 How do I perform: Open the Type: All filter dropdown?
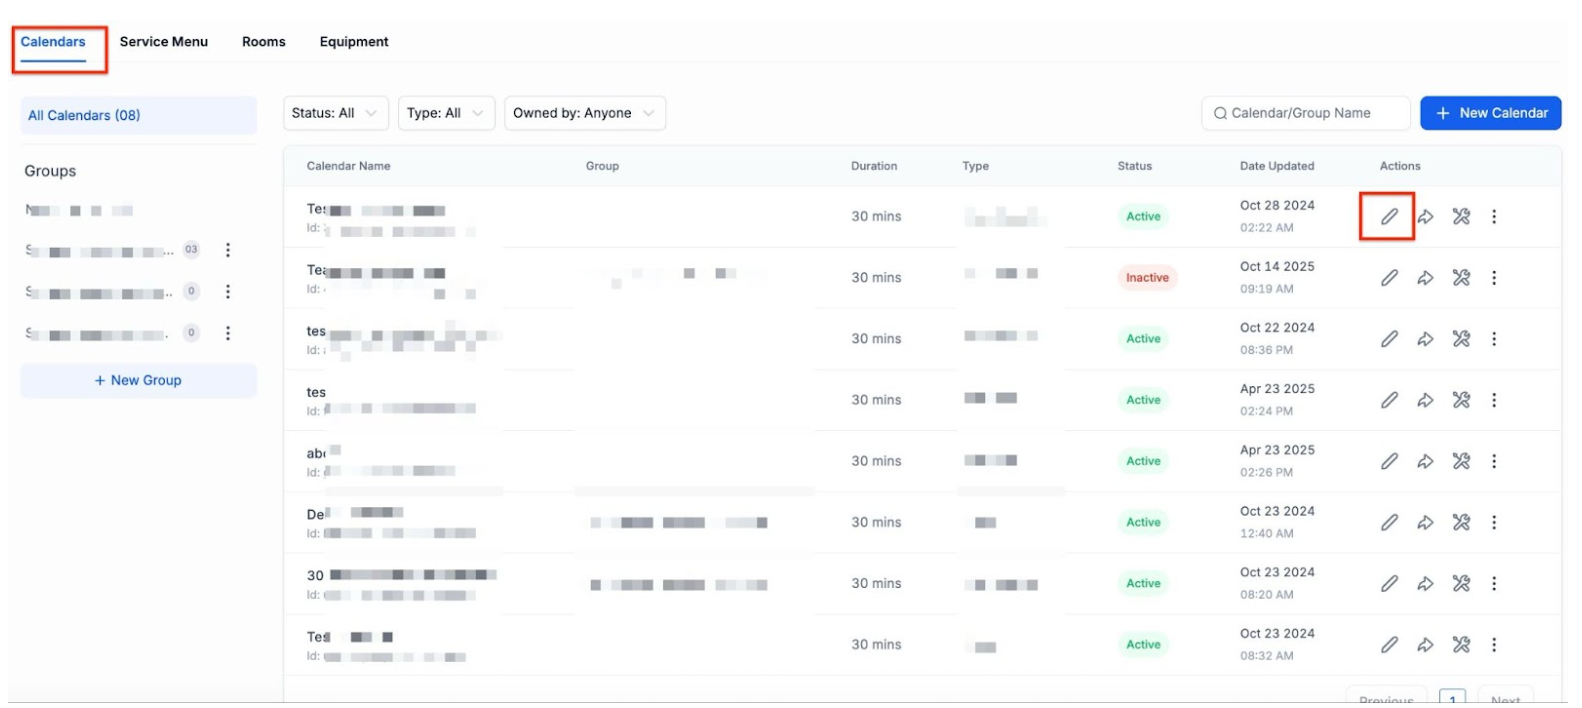pyautogui.click(x=445, y=113)
